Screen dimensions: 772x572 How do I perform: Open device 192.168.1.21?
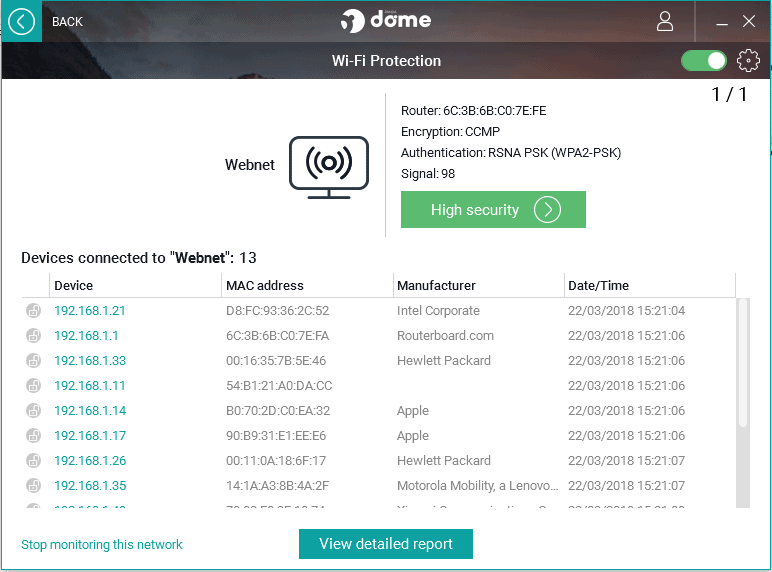pos(90,311)
